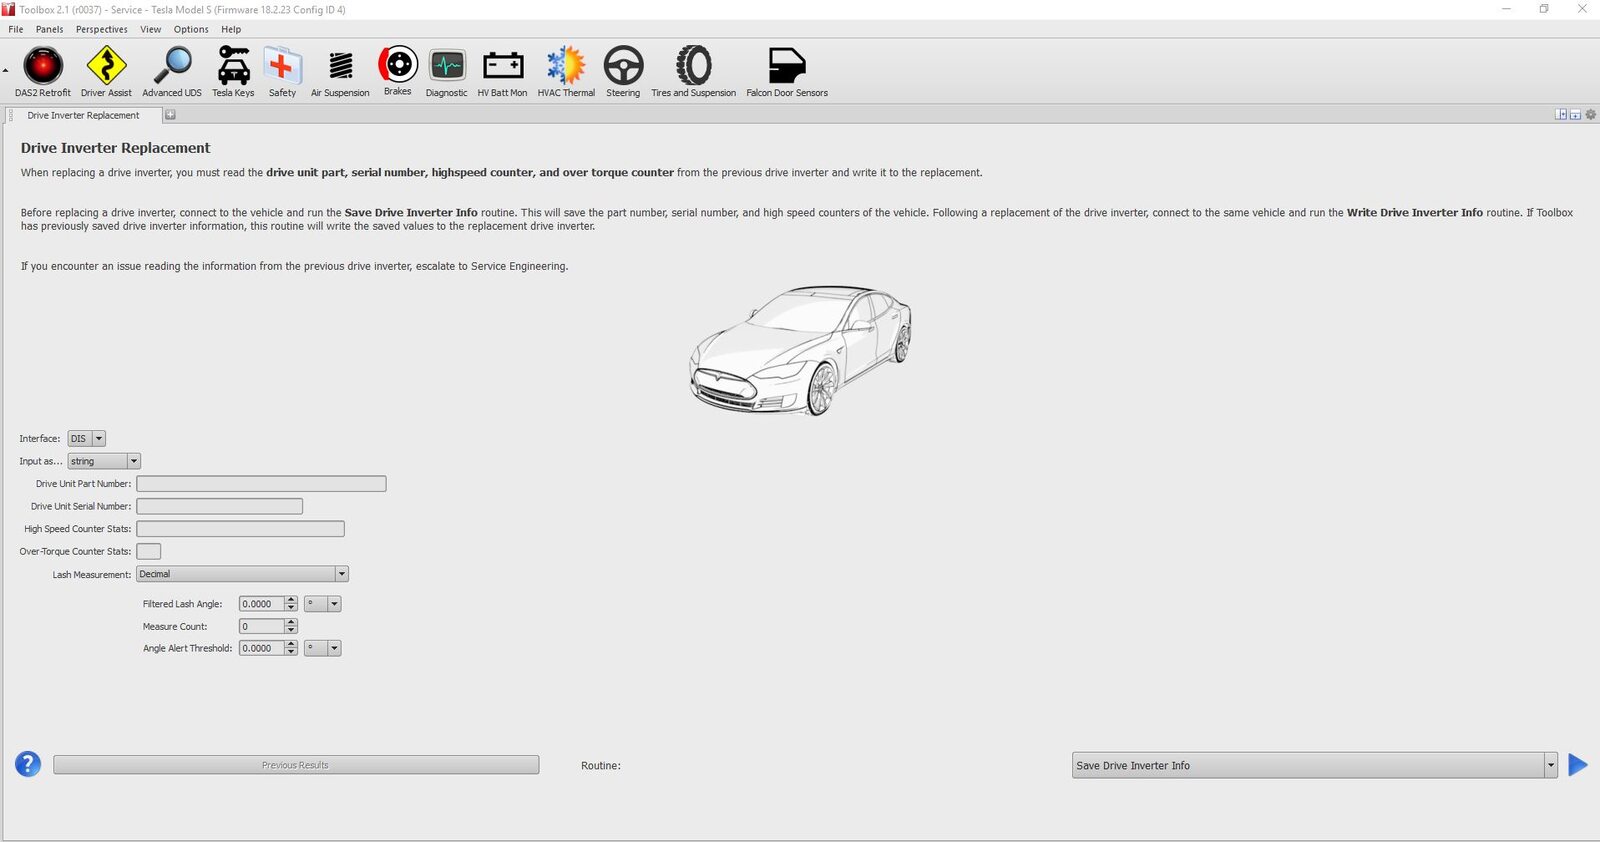Run the selected routine with play arrow
Viewport: 1600px width, 842px height.
coord(1578,765)
